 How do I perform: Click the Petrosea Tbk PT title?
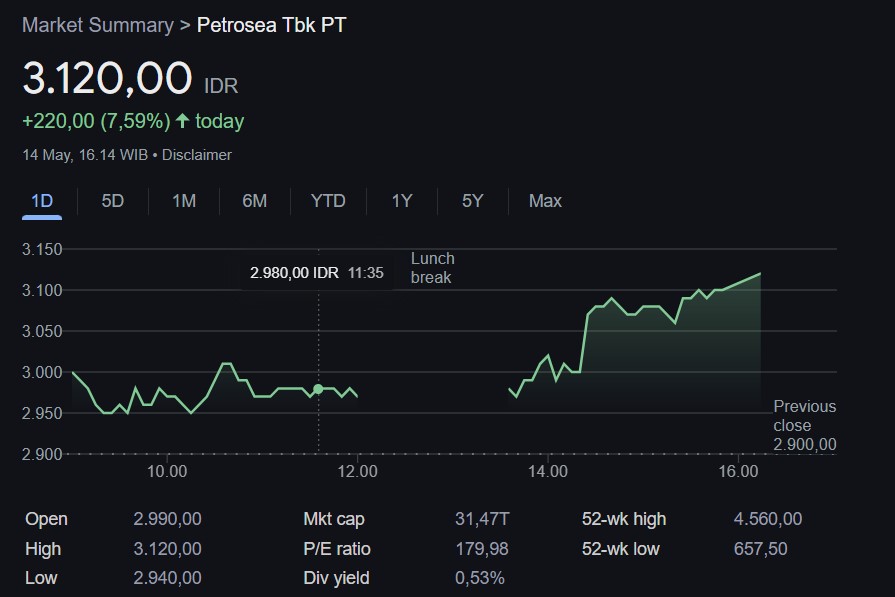coord(272,25)
